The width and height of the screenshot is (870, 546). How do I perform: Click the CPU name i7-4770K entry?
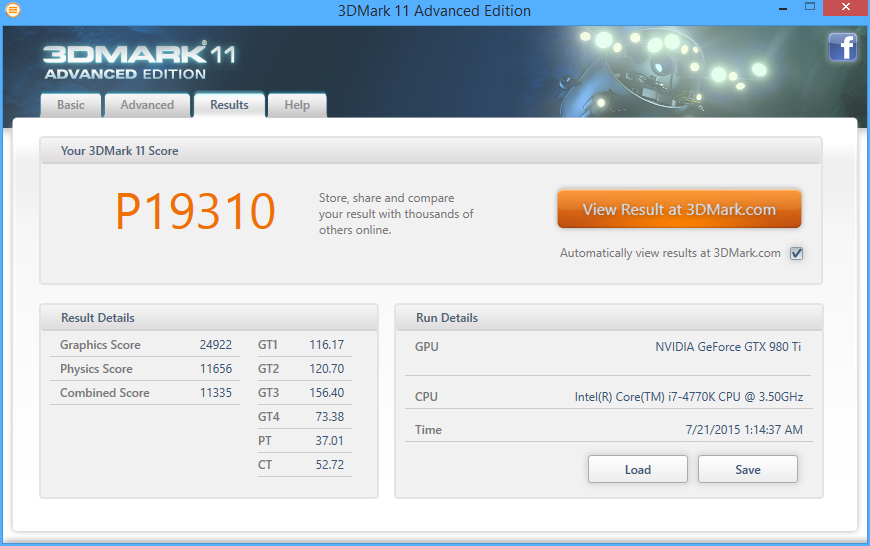tap(689, 397)
